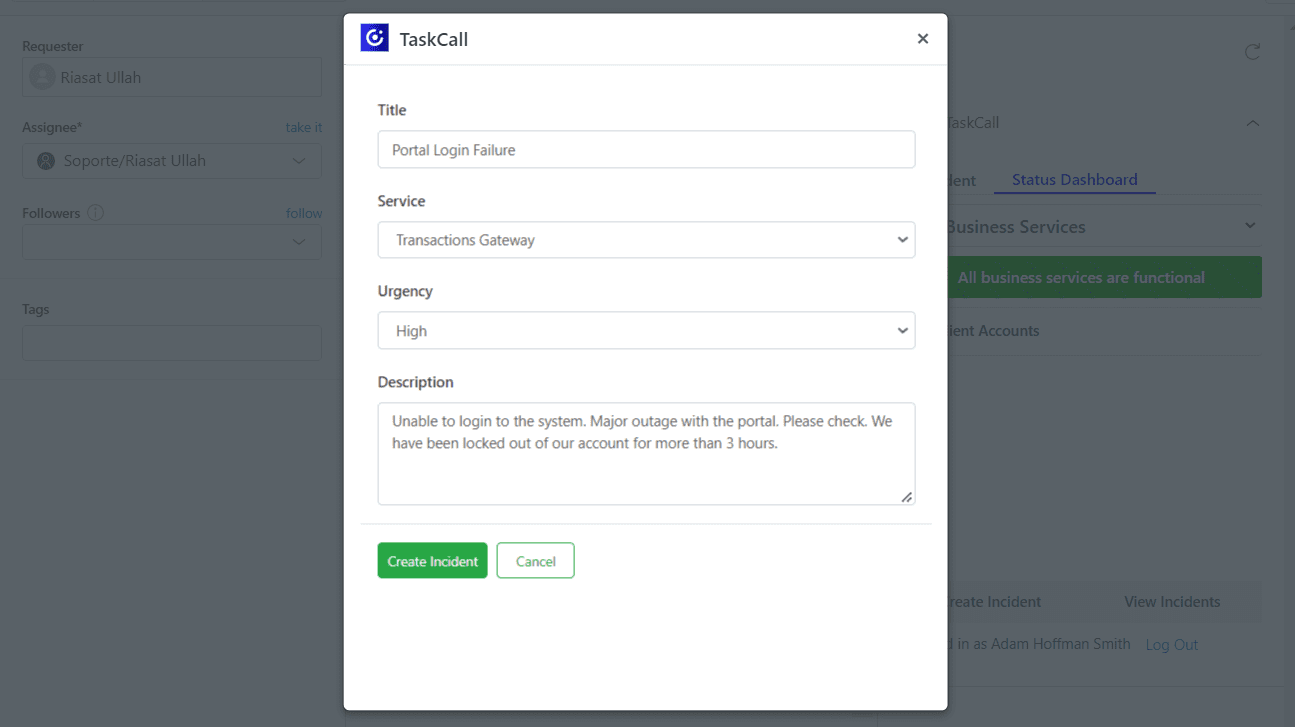Image resolution: width=1295 pixels, height=727 pixels.
Task: Click the Tags input field
Action: (x=172, y=343)
